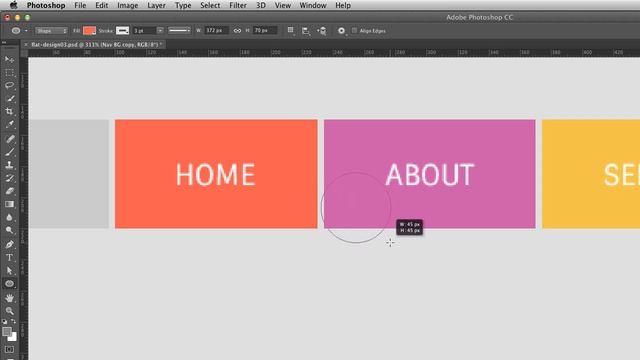Click the Ellipse tool preset icon
This screenshot has height=360, width=640.
pos(16,31)
